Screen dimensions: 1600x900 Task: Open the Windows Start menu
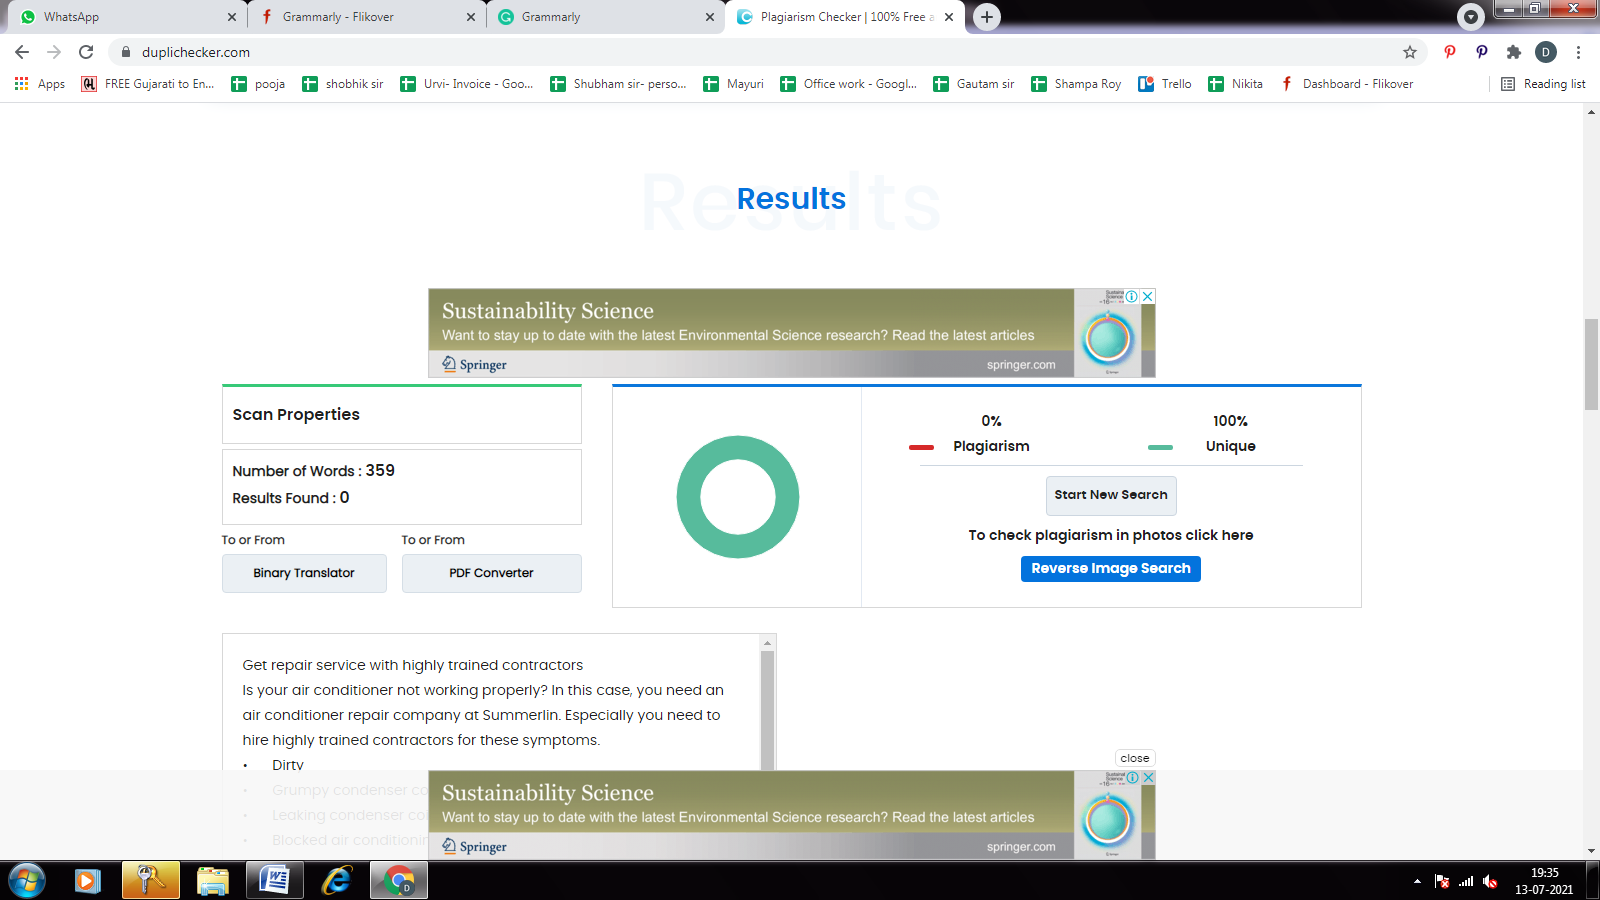[27, 881]
